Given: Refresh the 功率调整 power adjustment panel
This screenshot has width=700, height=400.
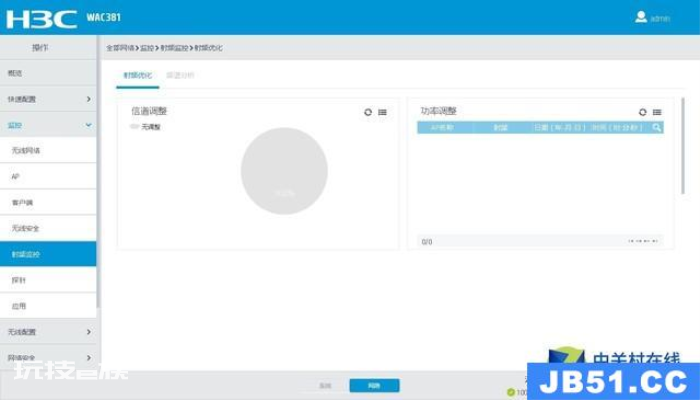Looking at the screenshot, I should click(642, 112).
